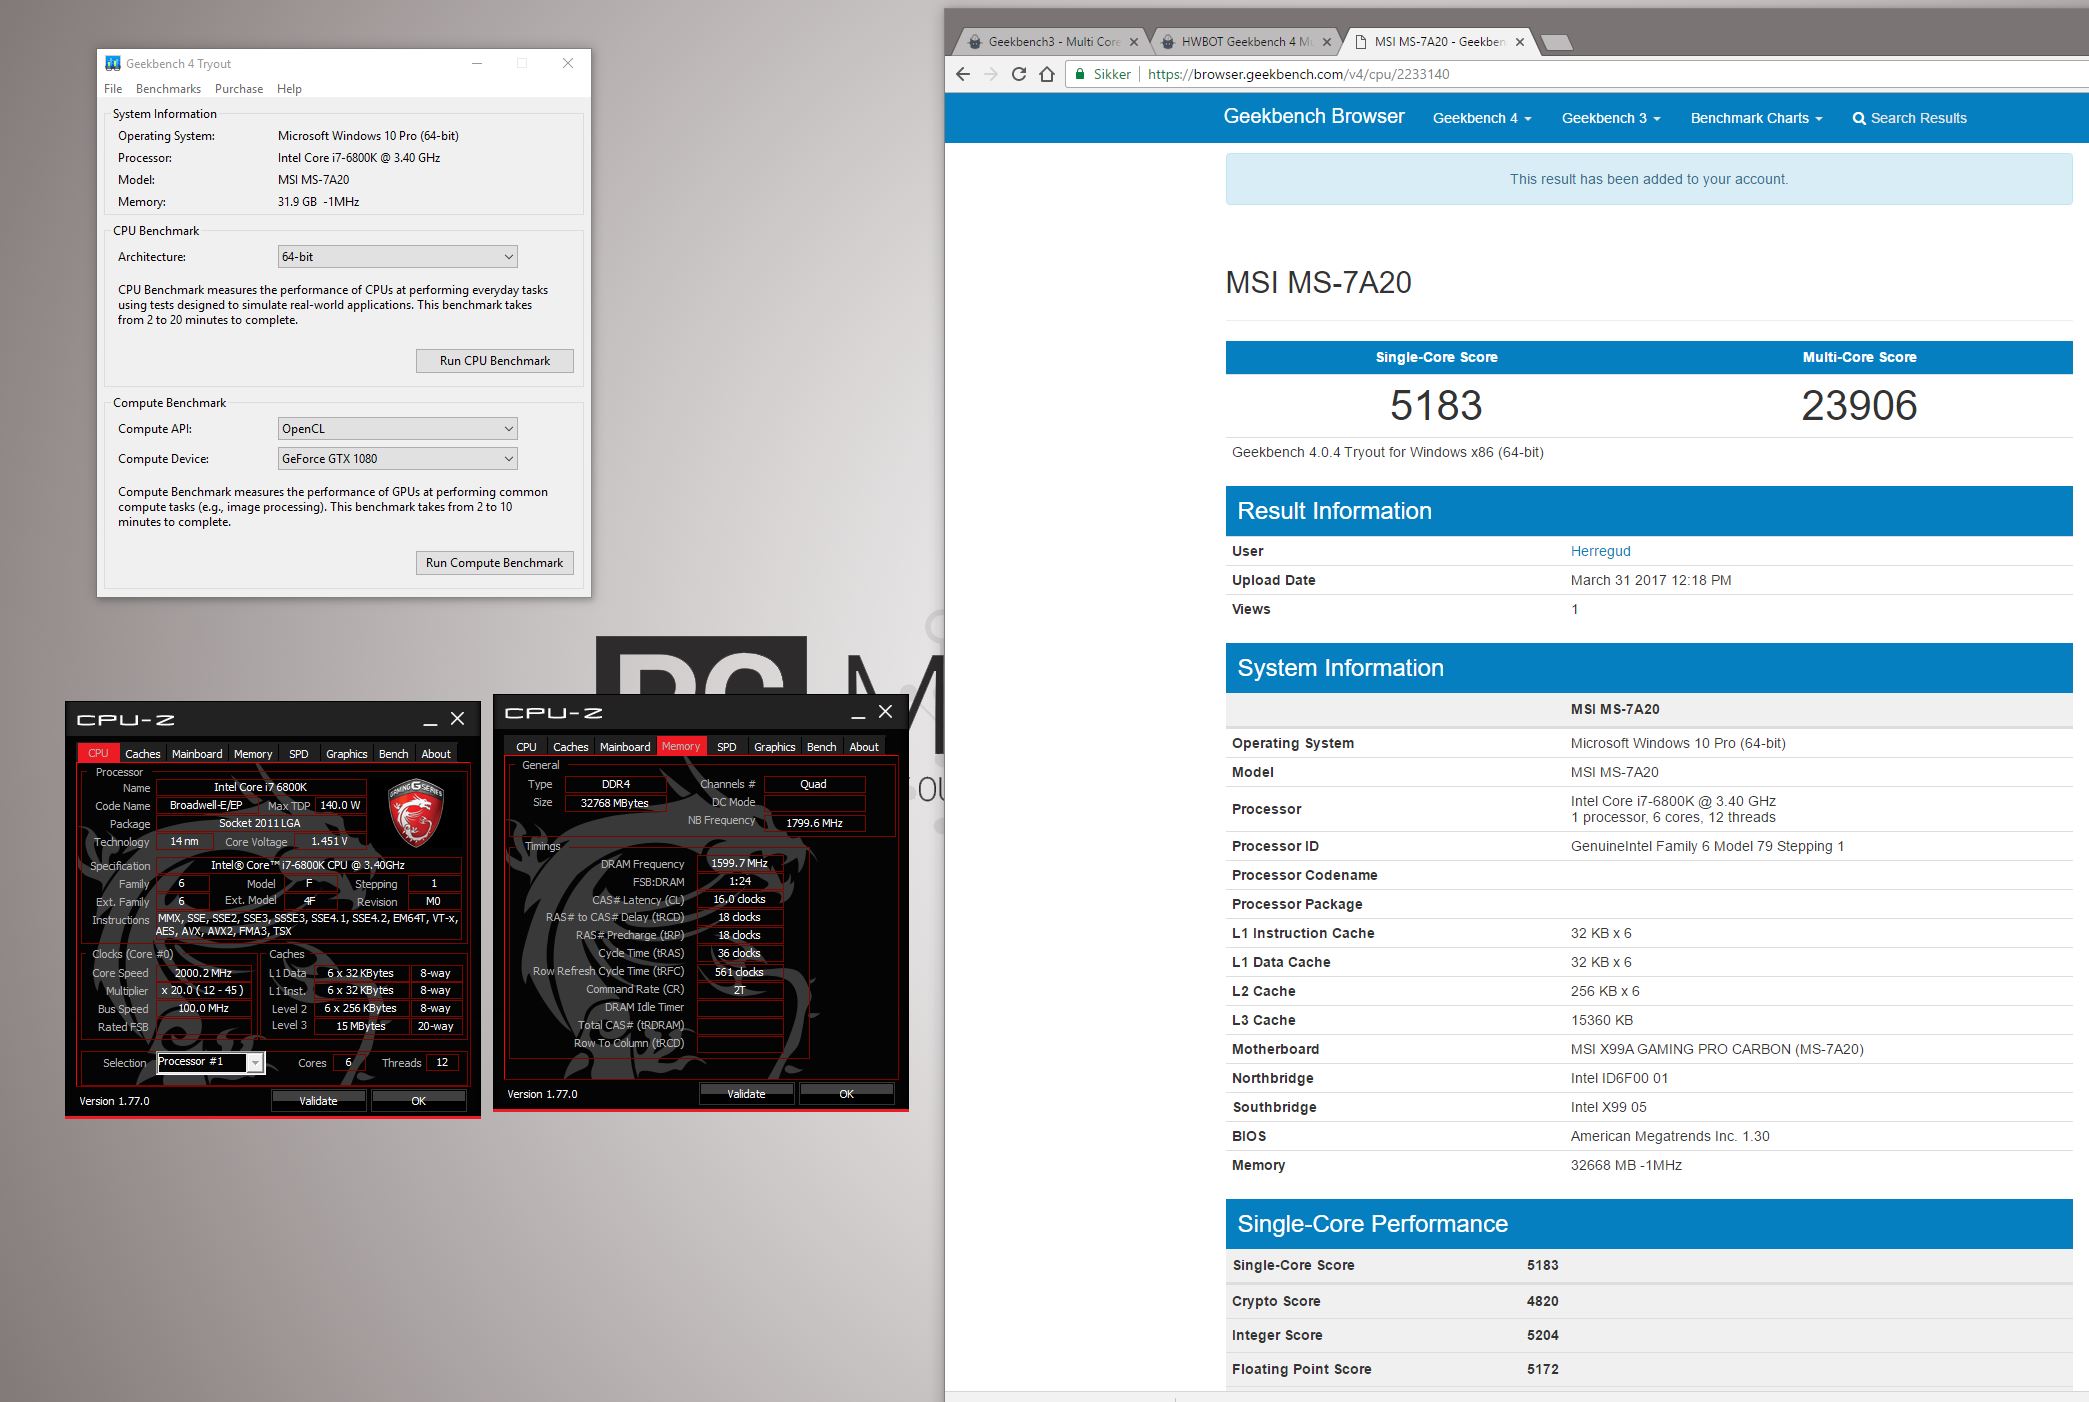
Task: Switch to Geekbench3 Multi Core tab
Action: 1052,42
